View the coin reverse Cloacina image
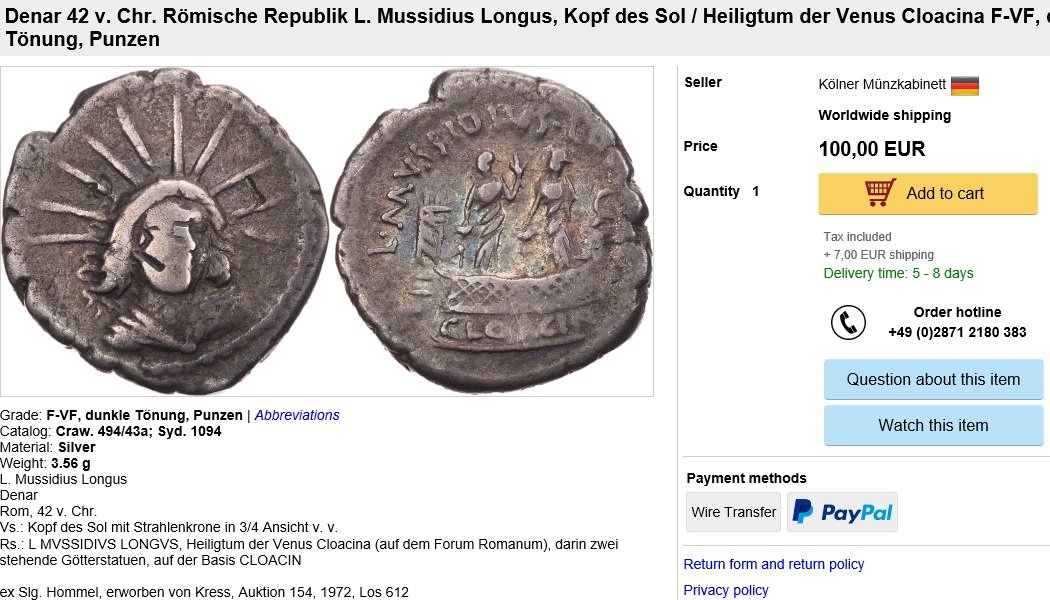Image resolution: width=1050 pixels, height=600 pixels. coord(492,230)
